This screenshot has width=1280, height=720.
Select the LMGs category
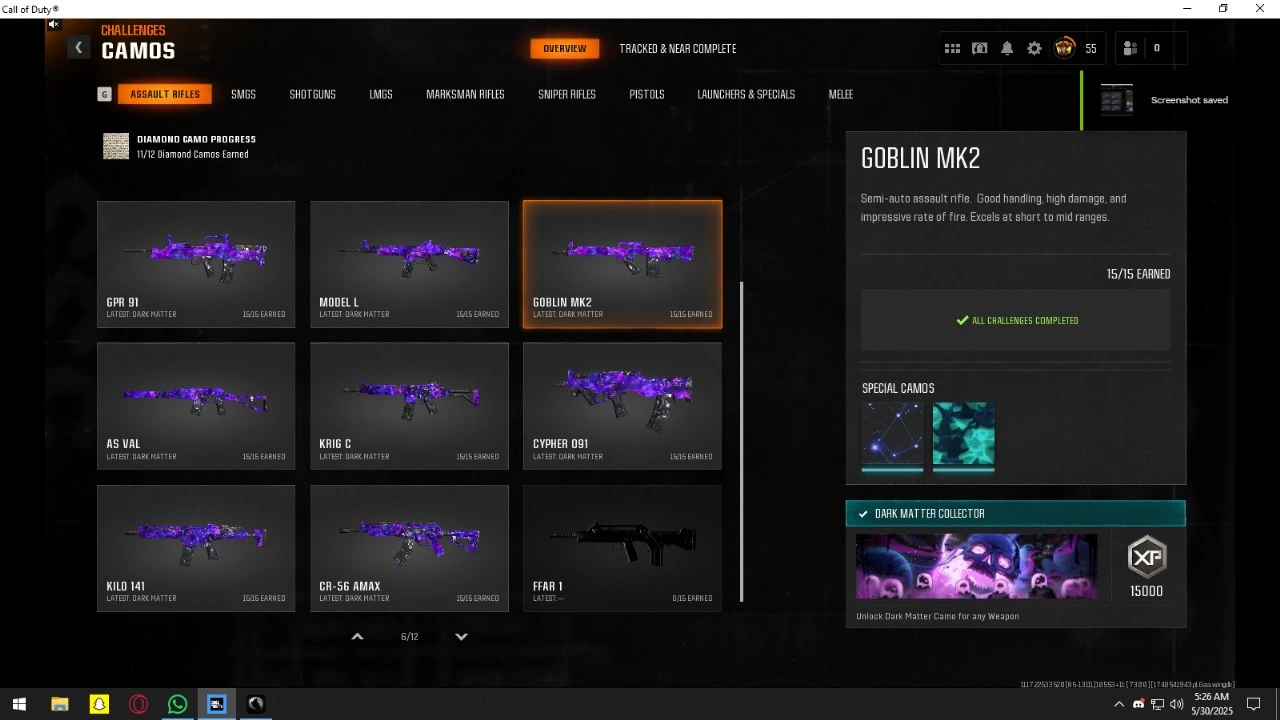point(381,94)
